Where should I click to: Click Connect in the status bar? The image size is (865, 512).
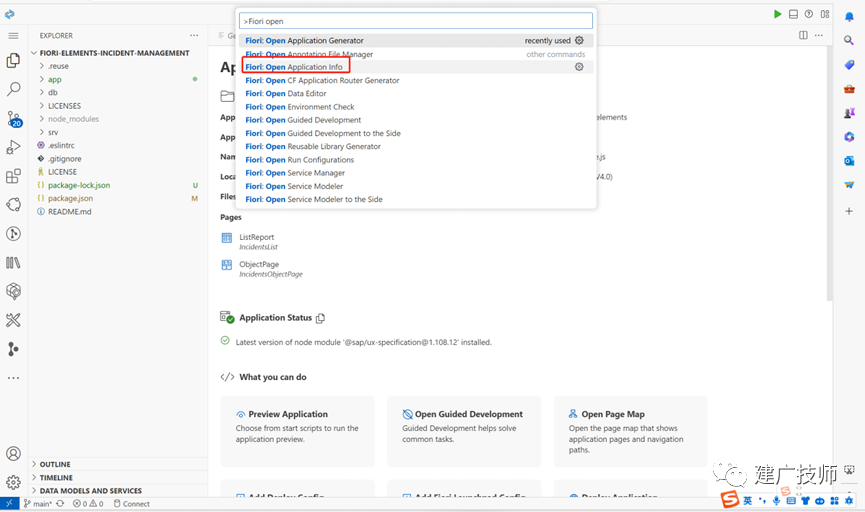tap(131, 504)
